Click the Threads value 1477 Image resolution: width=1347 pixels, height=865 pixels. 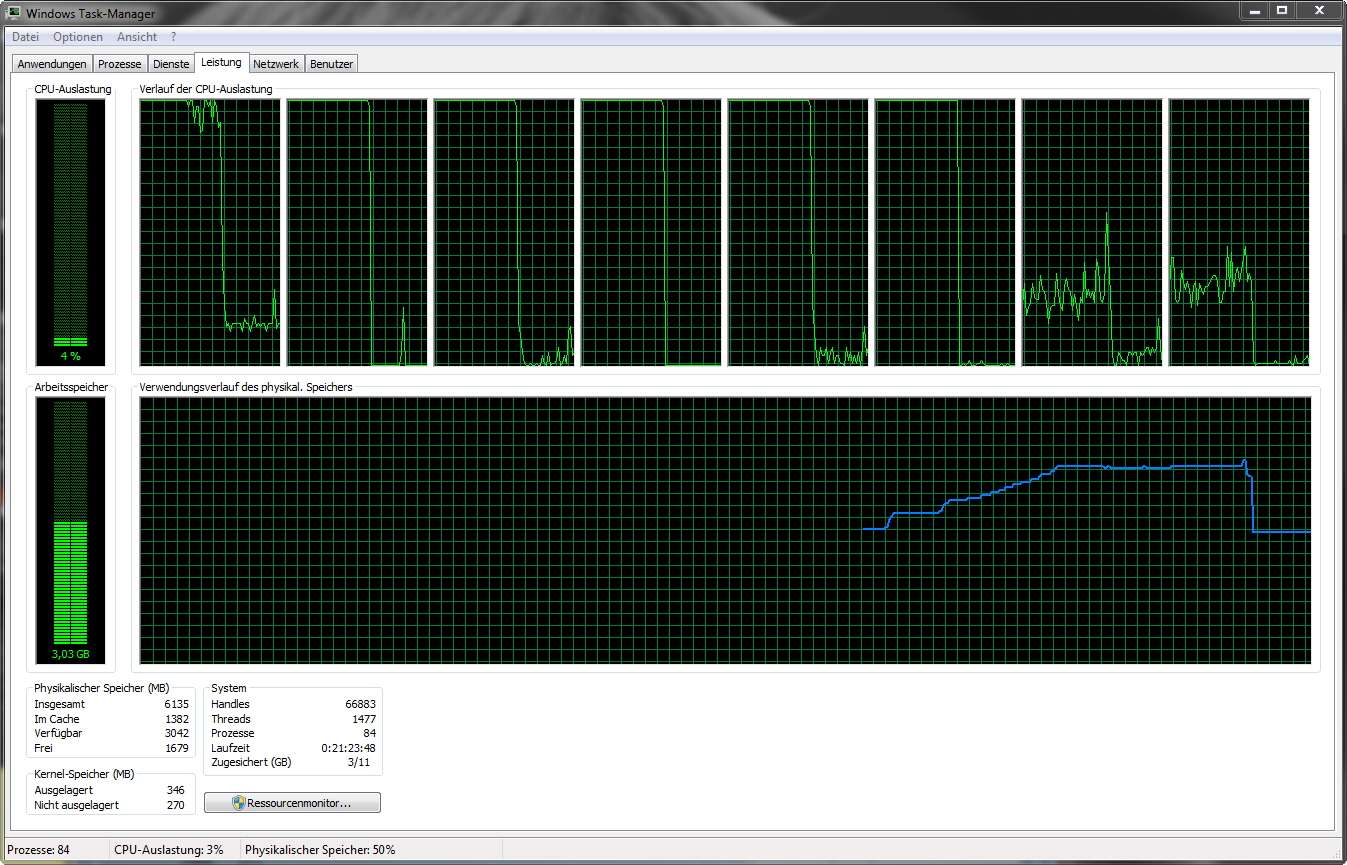click(364, 719)
